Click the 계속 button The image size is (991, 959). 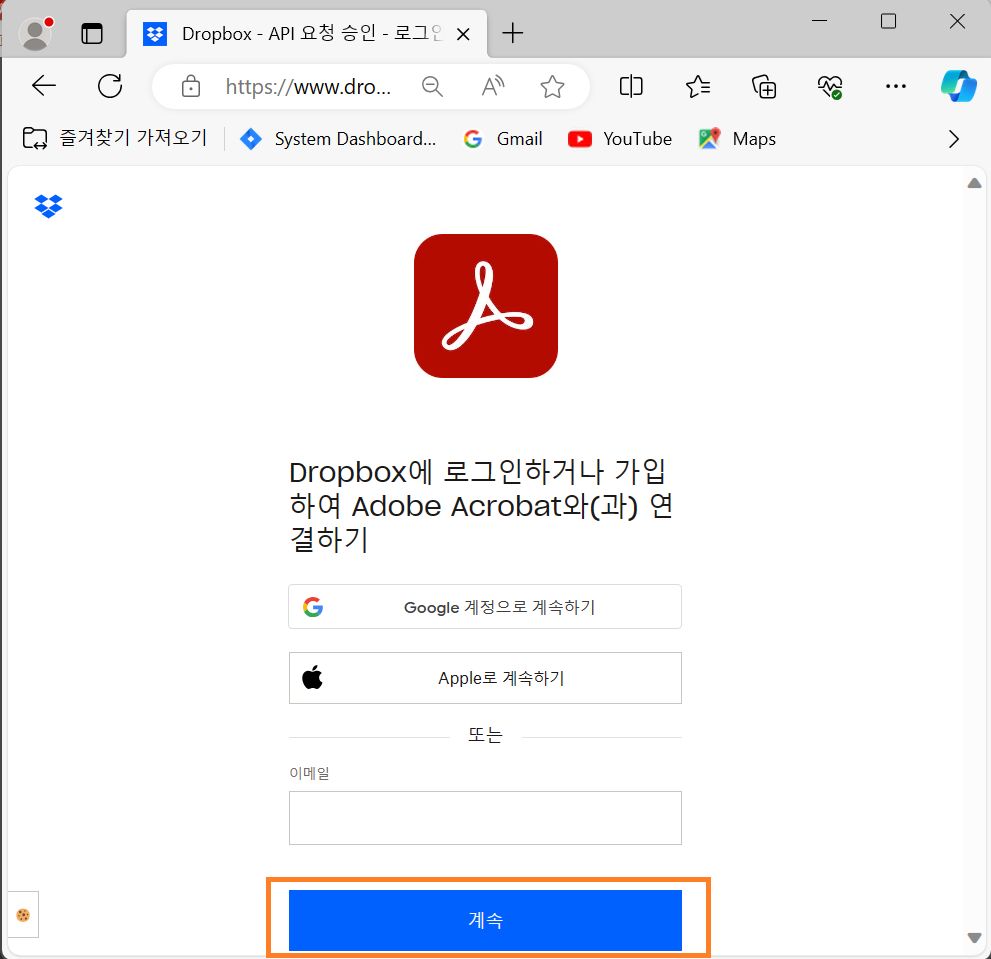[485, 920]
